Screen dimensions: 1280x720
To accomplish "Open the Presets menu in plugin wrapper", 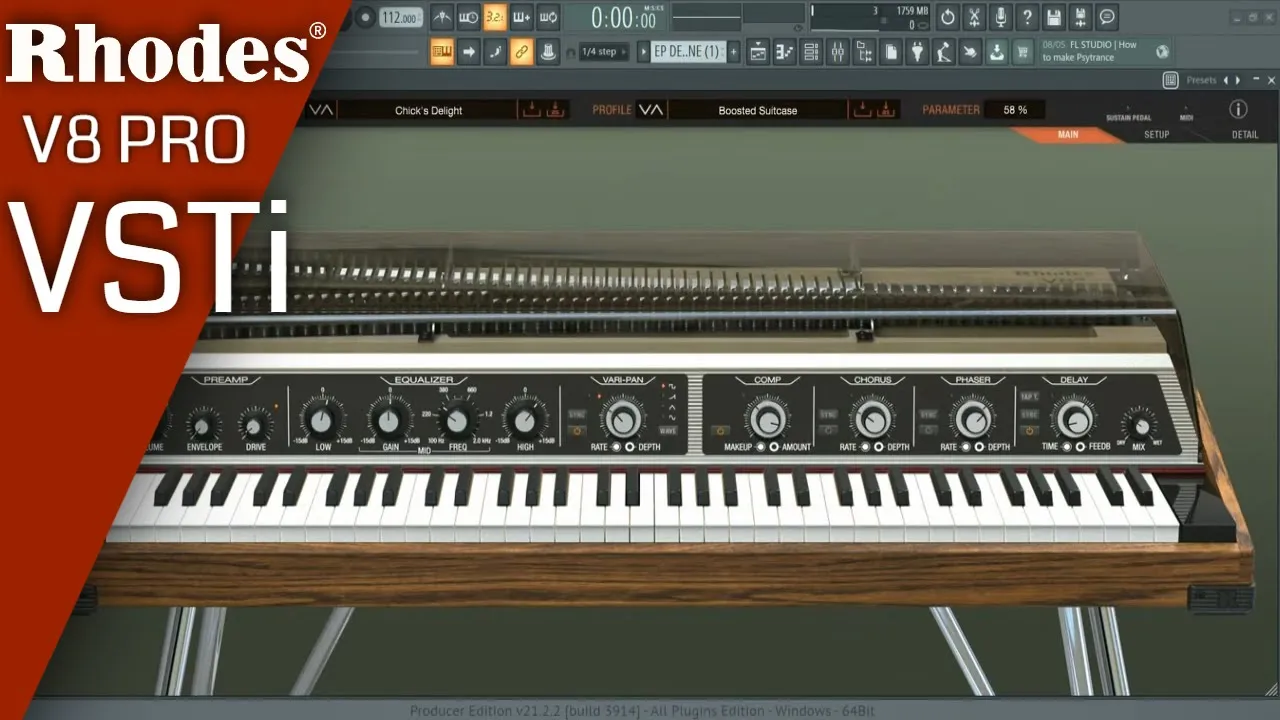I will [1201, 80].
